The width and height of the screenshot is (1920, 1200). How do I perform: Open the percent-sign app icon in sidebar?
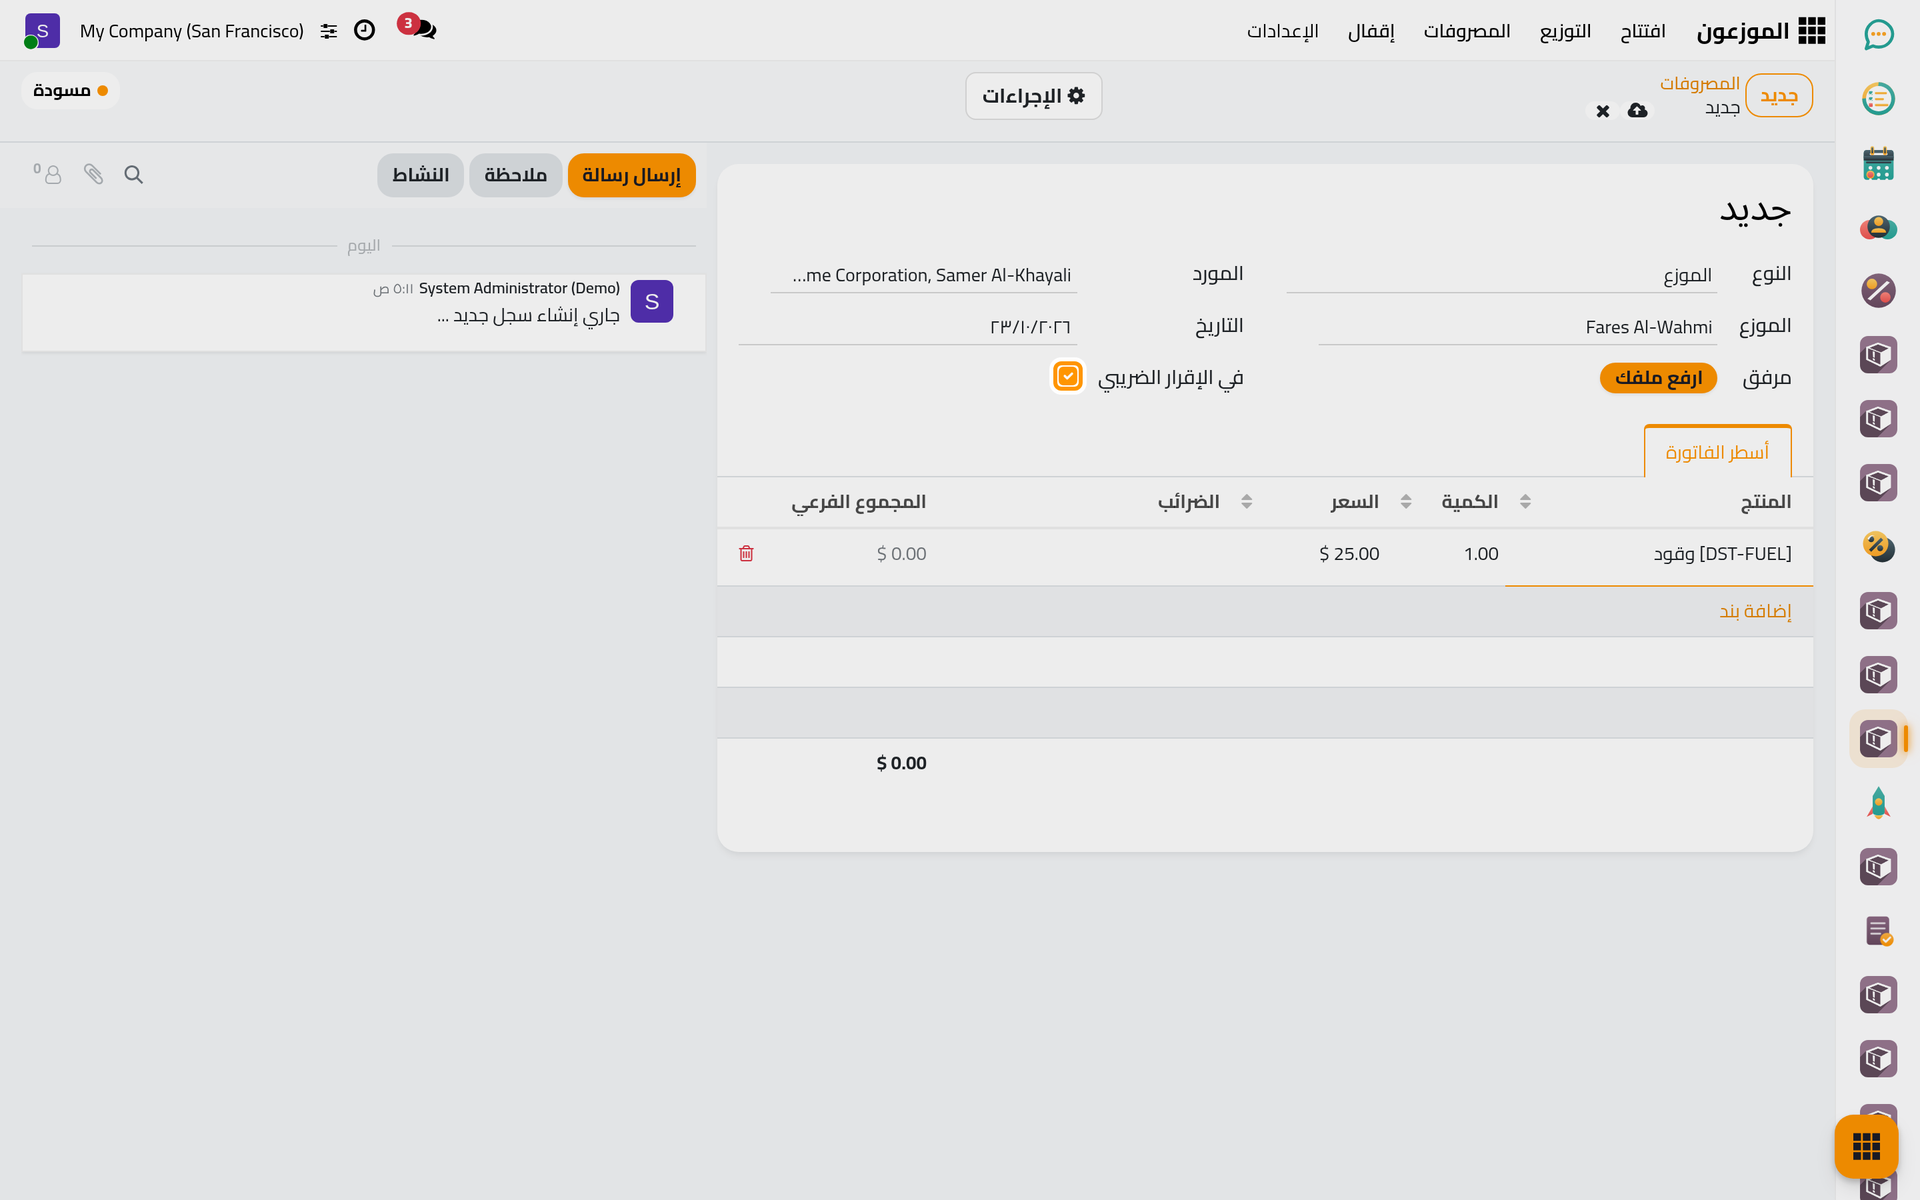1878,291
